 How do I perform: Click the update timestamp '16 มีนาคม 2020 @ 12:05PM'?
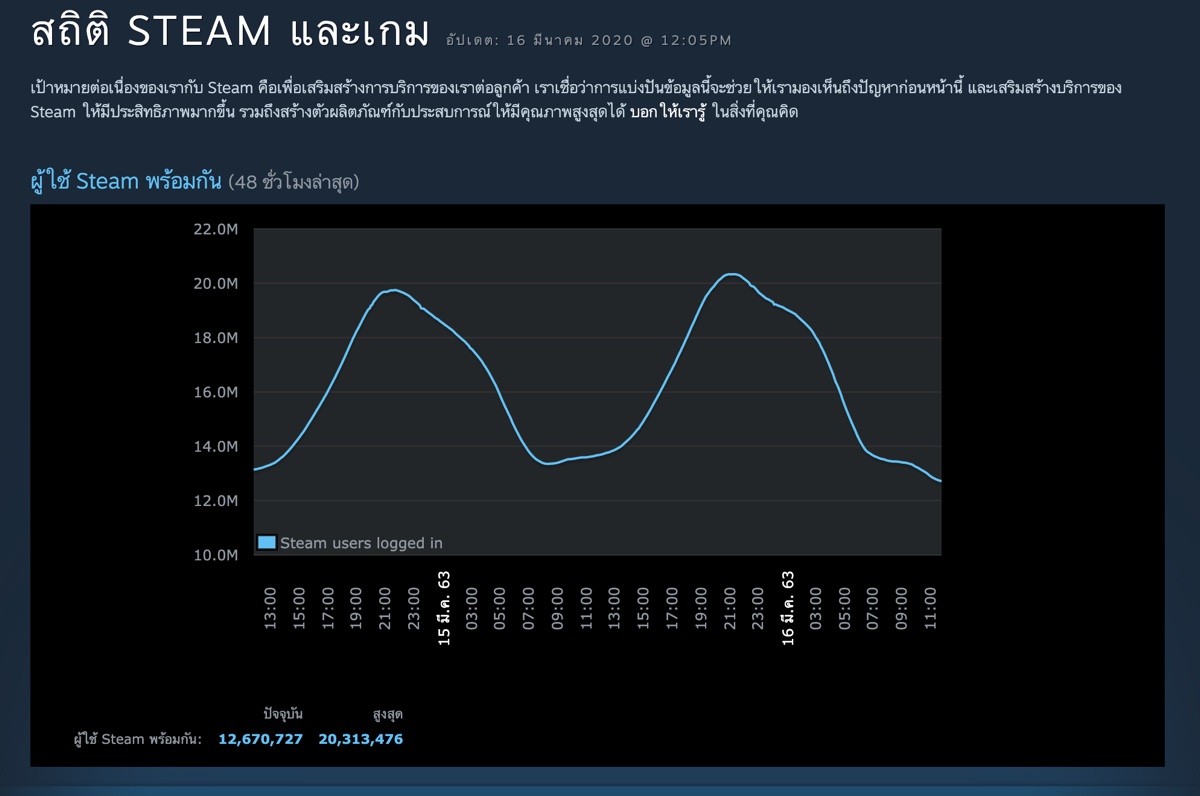tap(620, 41)
